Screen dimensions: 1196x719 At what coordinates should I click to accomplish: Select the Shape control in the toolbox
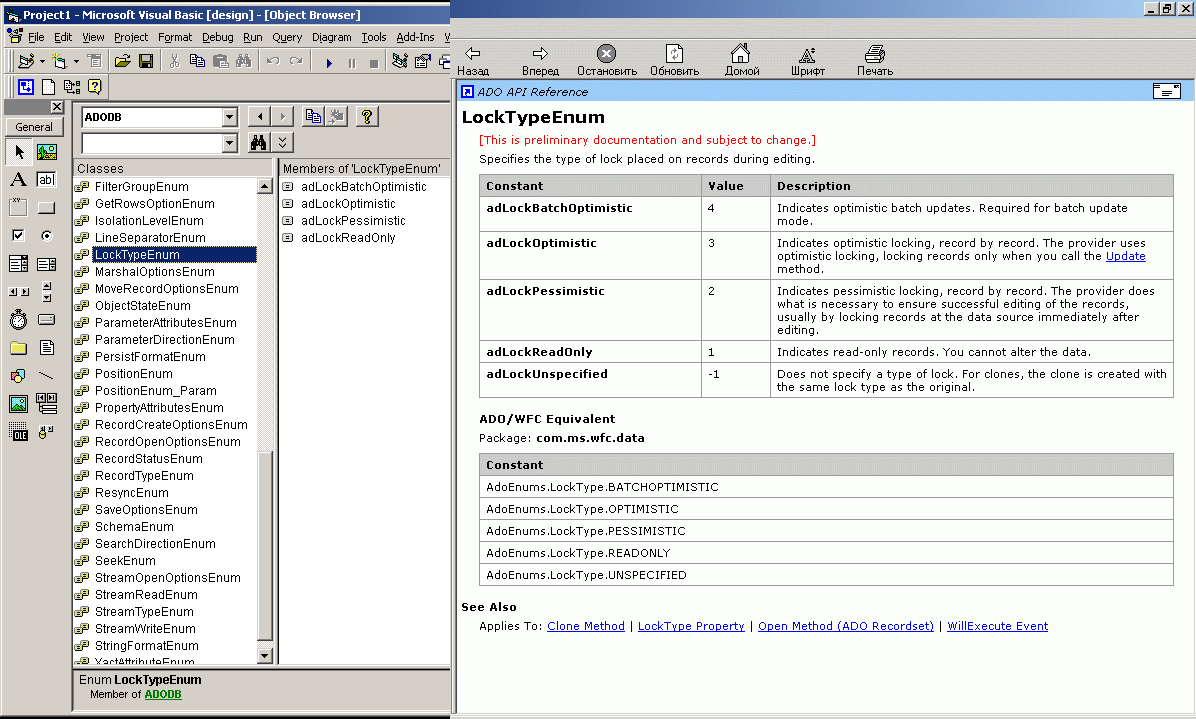[19, 376]
